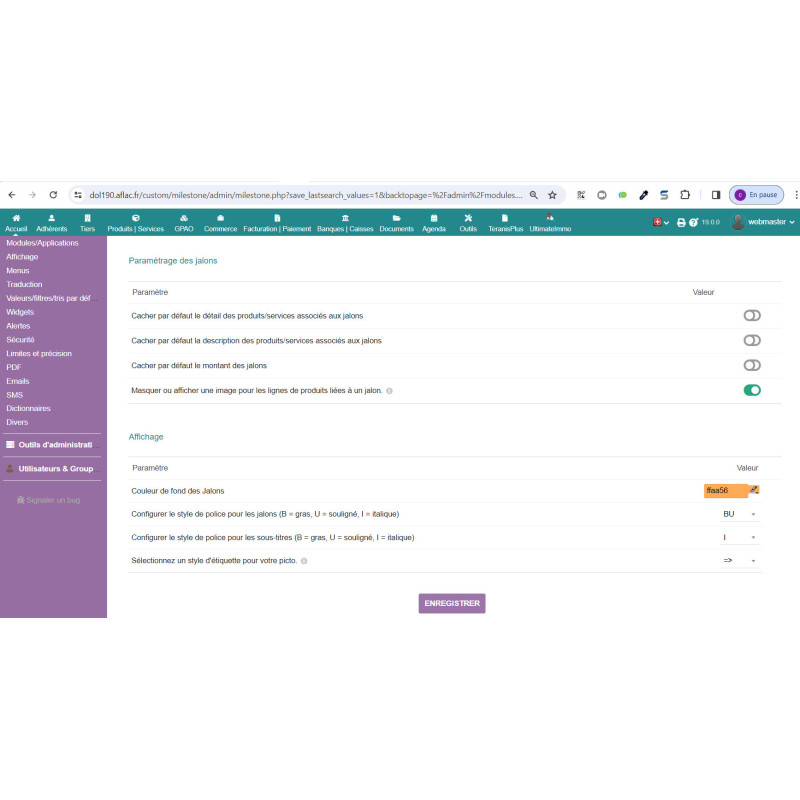Open the subtitle font style dropdown
The height and width of the screenshot is (800, 800).
pyautogui.click(x=740, y=537)
